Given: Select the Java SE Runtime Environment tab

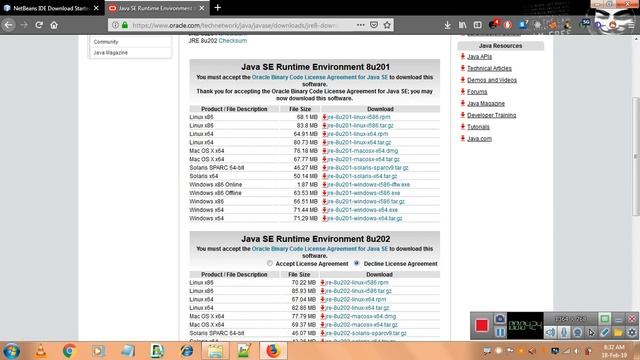Looking at the screenshot, I should 157,8.
